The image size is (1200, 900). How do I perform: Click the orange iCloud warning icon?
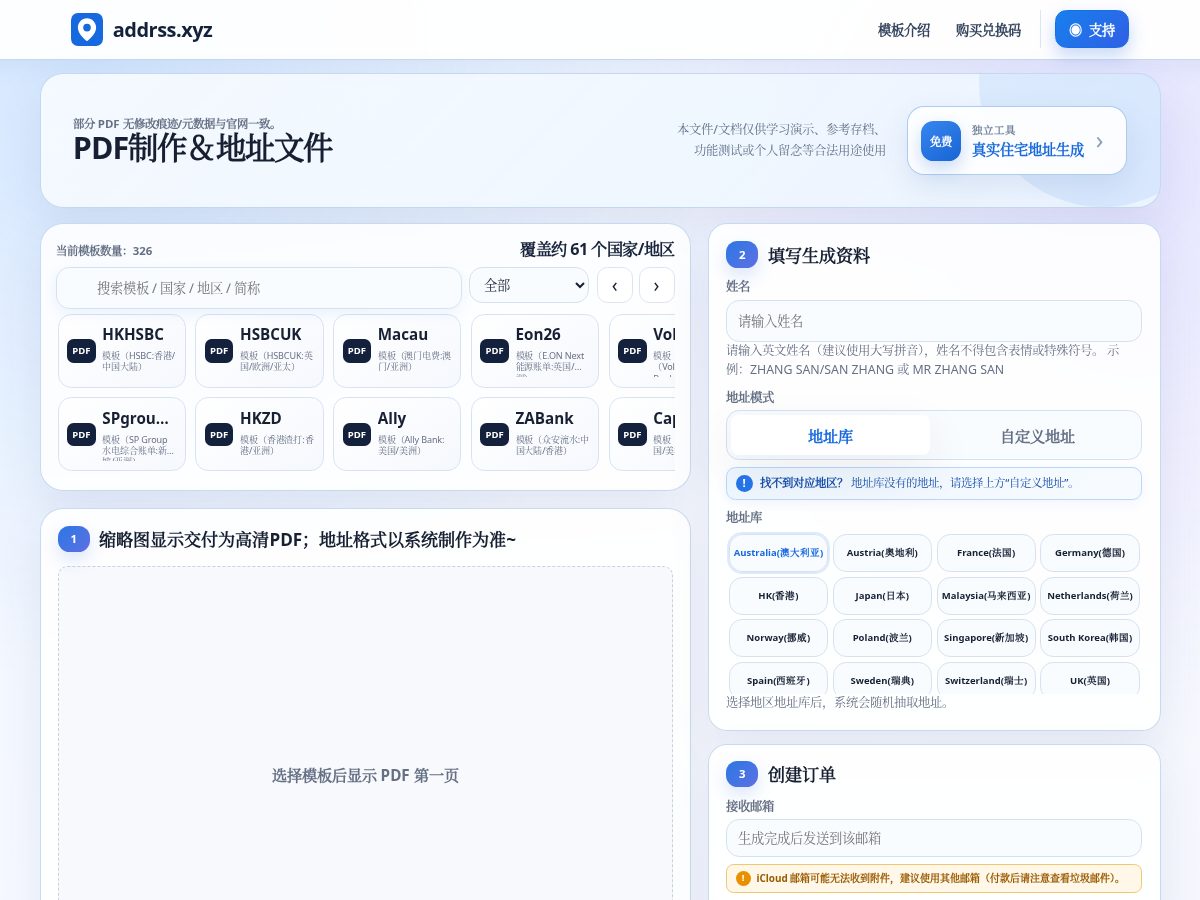coord(743,879)
